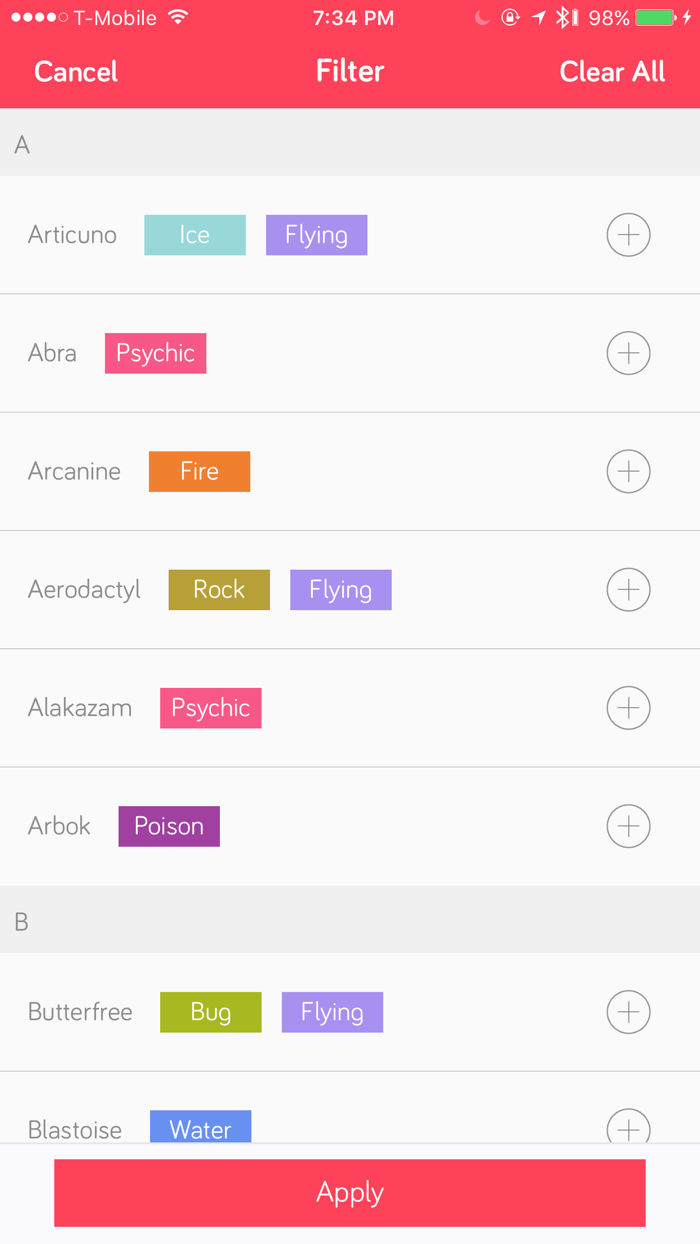Tap the Flying tag next to Butterfree

332,1012
